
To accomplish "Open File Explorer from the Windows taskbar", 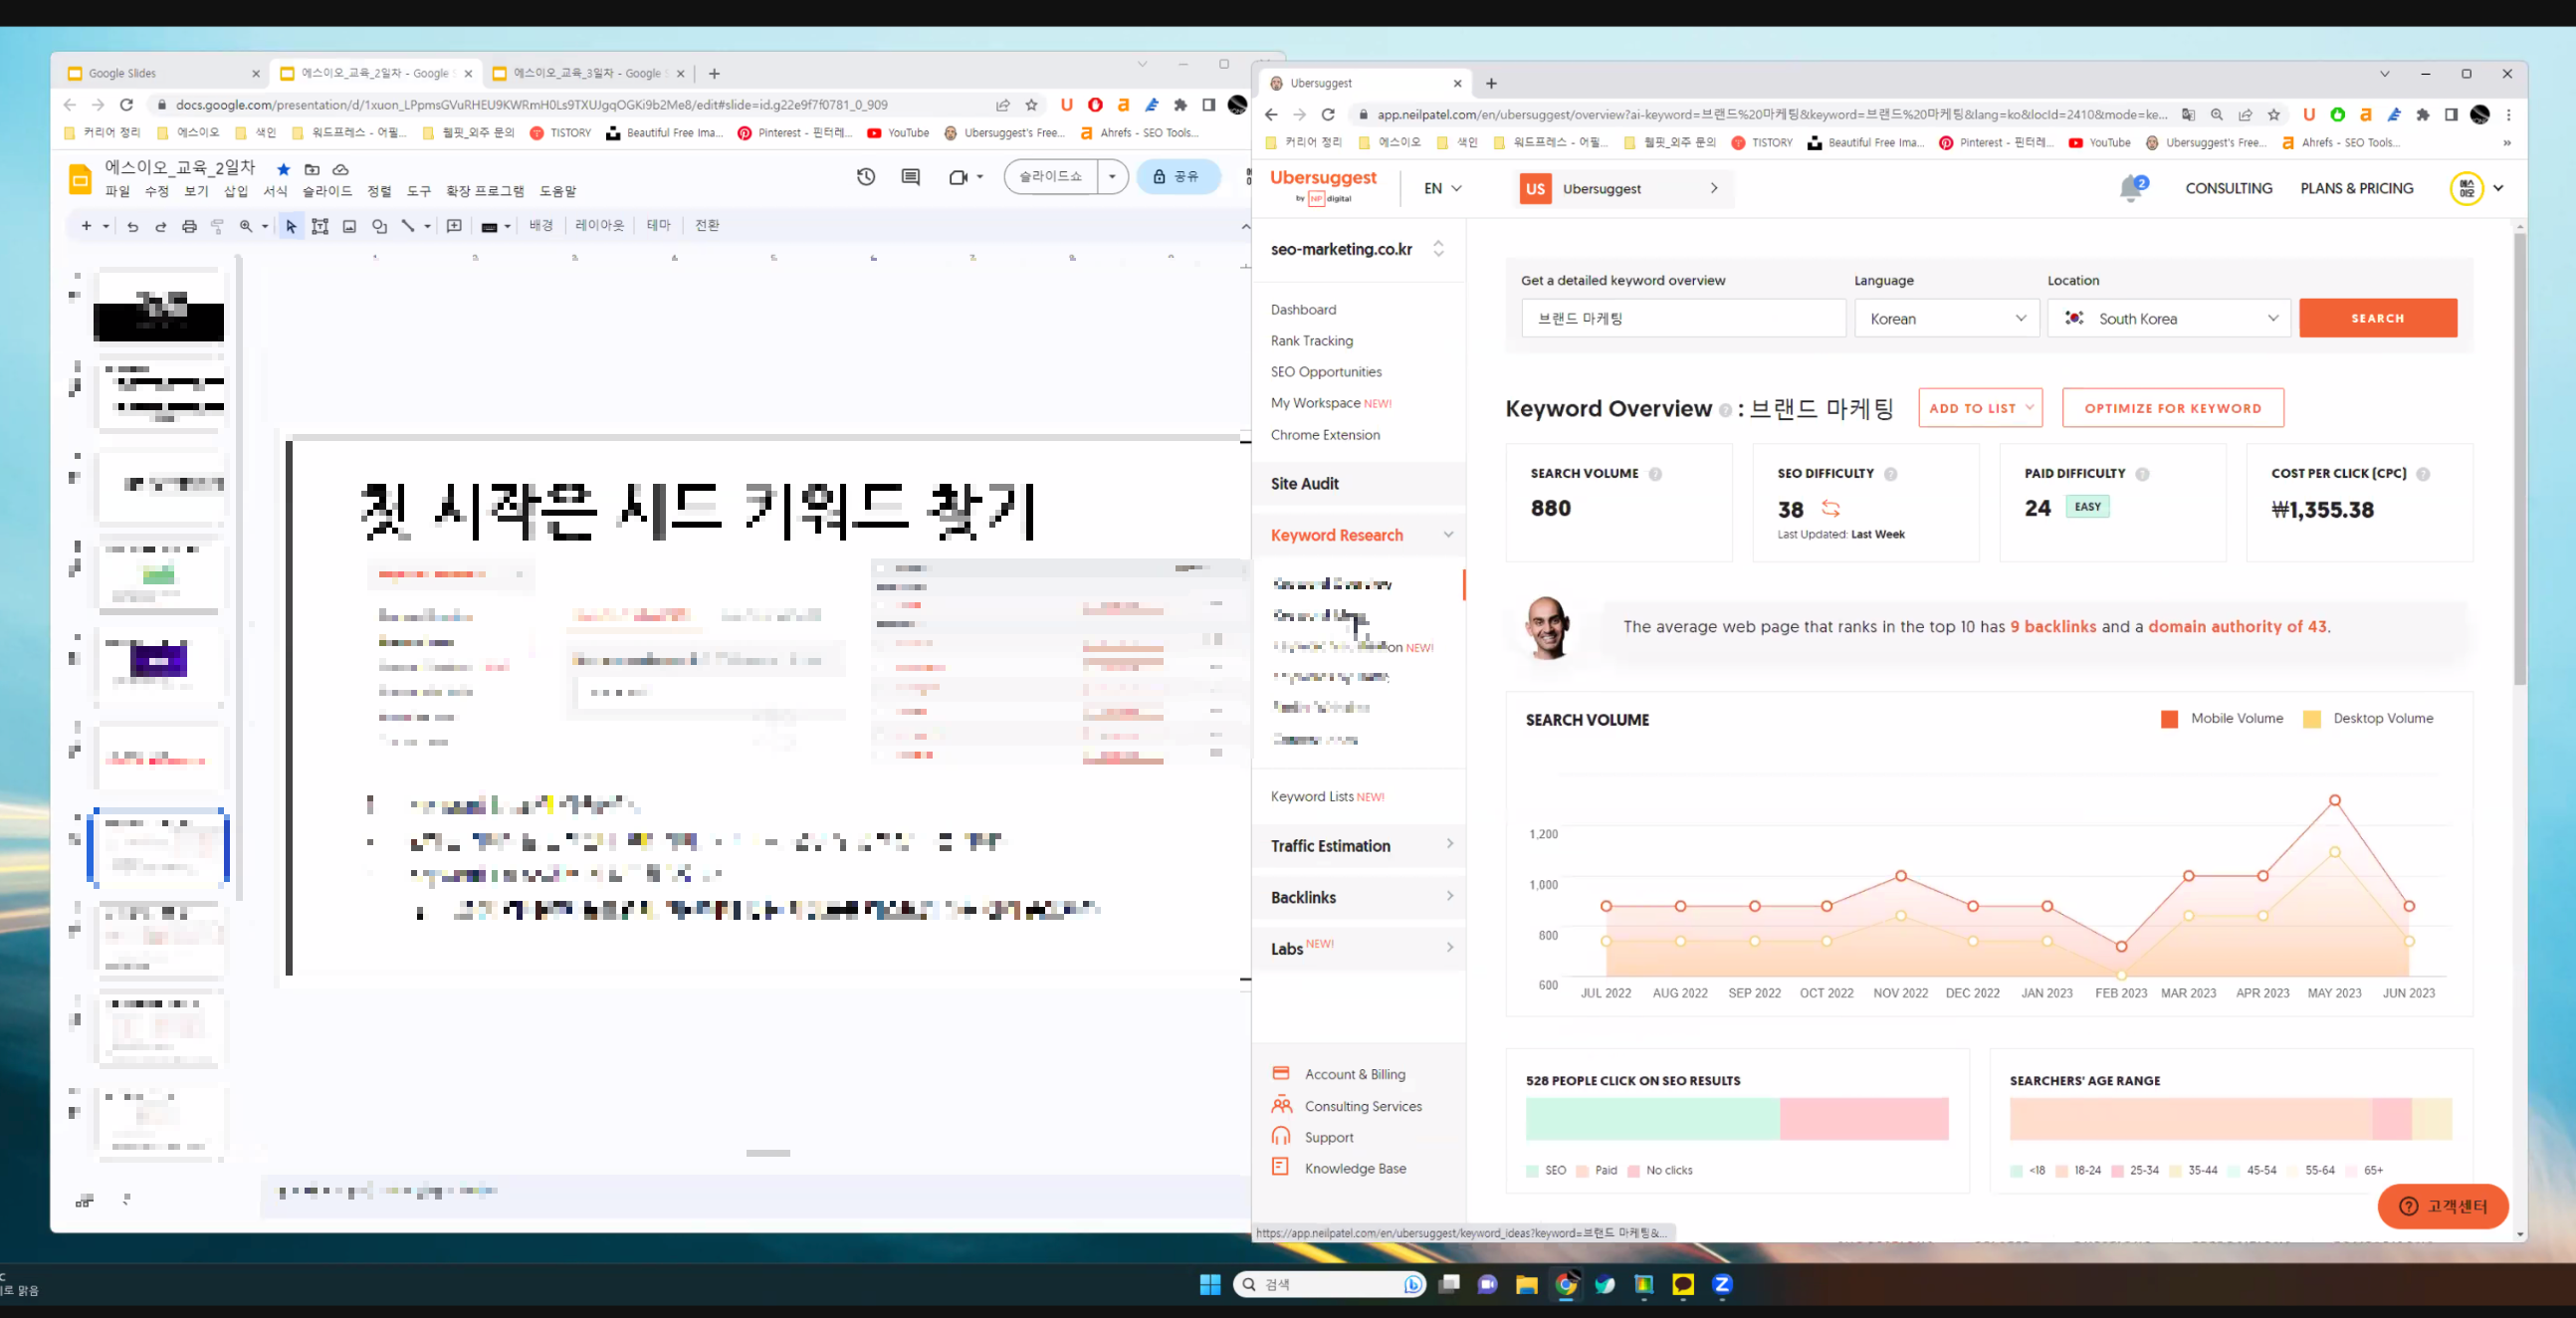I will 1526,1284.
